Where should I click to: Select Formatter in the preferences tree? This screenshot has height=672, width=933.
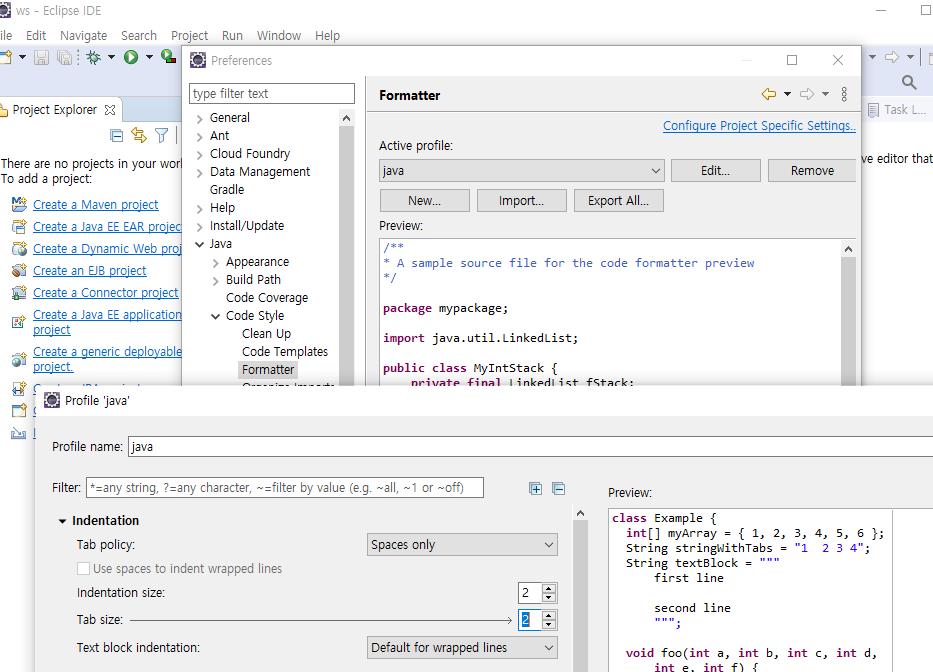[x=268, y=370]
